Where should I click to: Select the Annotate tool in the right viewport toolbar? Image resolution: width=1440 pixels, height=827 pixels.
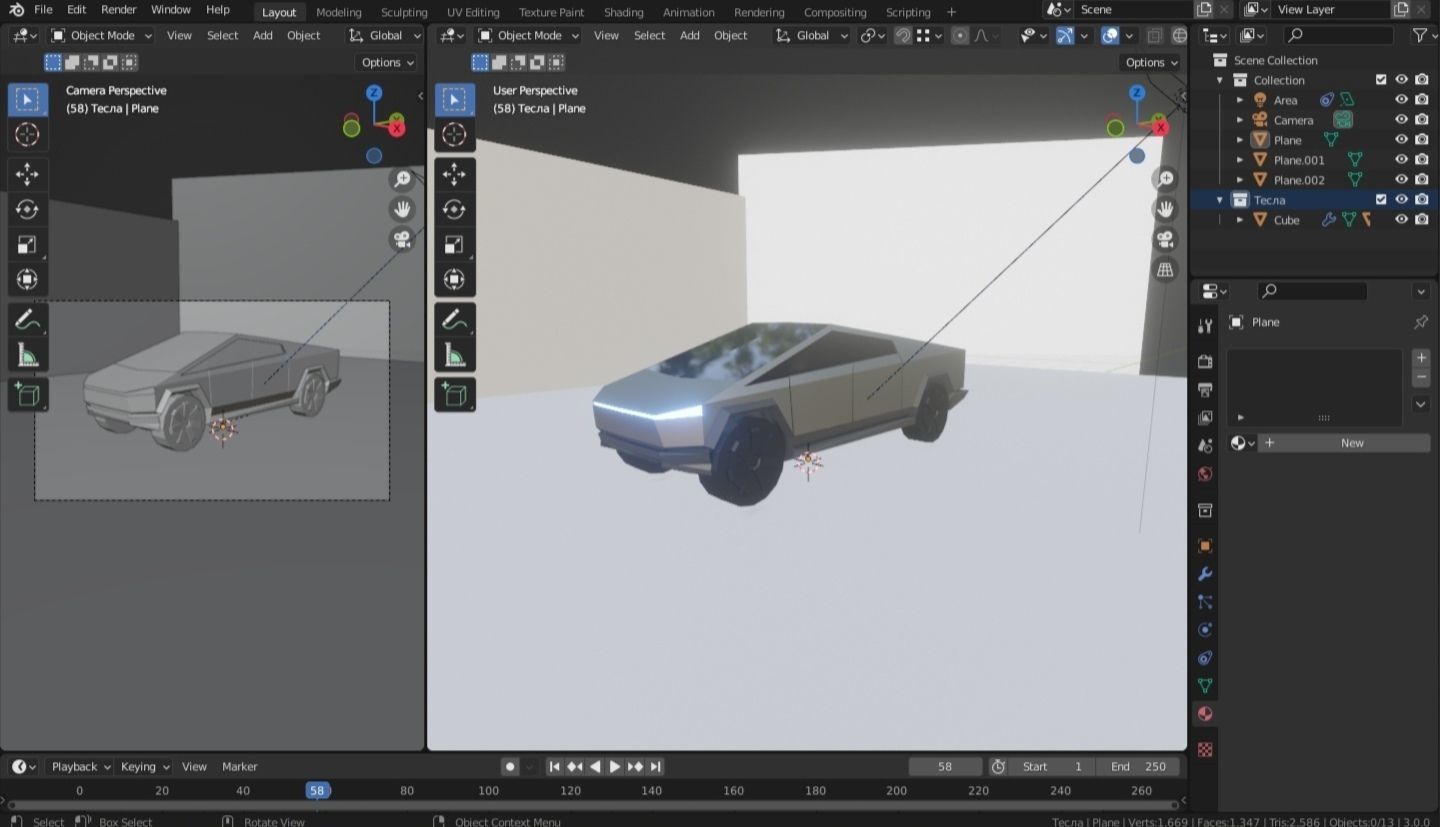click(454, 320)
